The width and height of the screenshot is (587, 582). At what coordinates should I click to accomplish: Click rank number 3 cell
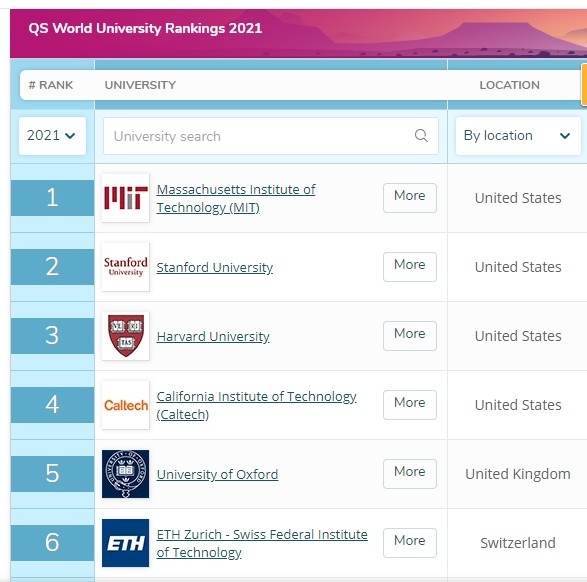tap(52, 336)
